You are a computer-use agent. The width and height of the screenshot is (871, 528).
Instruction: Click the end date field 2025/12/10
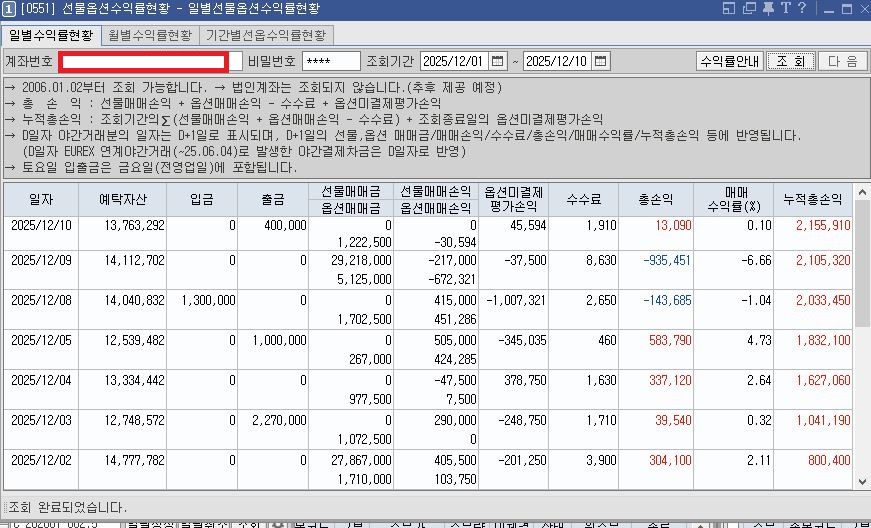tap(558, 61)
